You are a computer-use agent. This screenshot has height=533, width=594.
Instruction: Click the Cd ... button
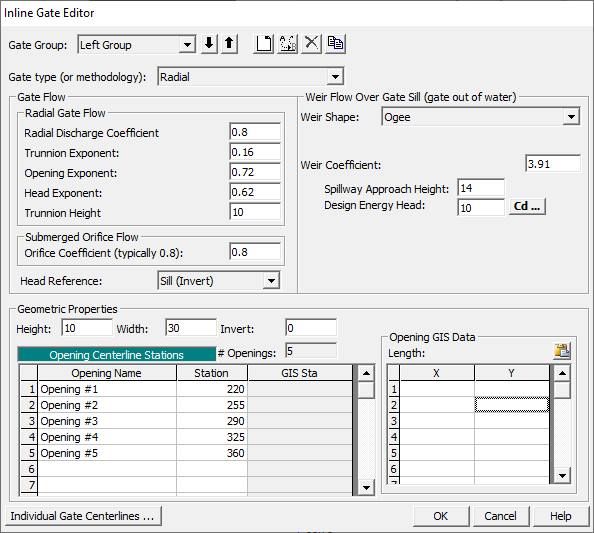point(527,206)
